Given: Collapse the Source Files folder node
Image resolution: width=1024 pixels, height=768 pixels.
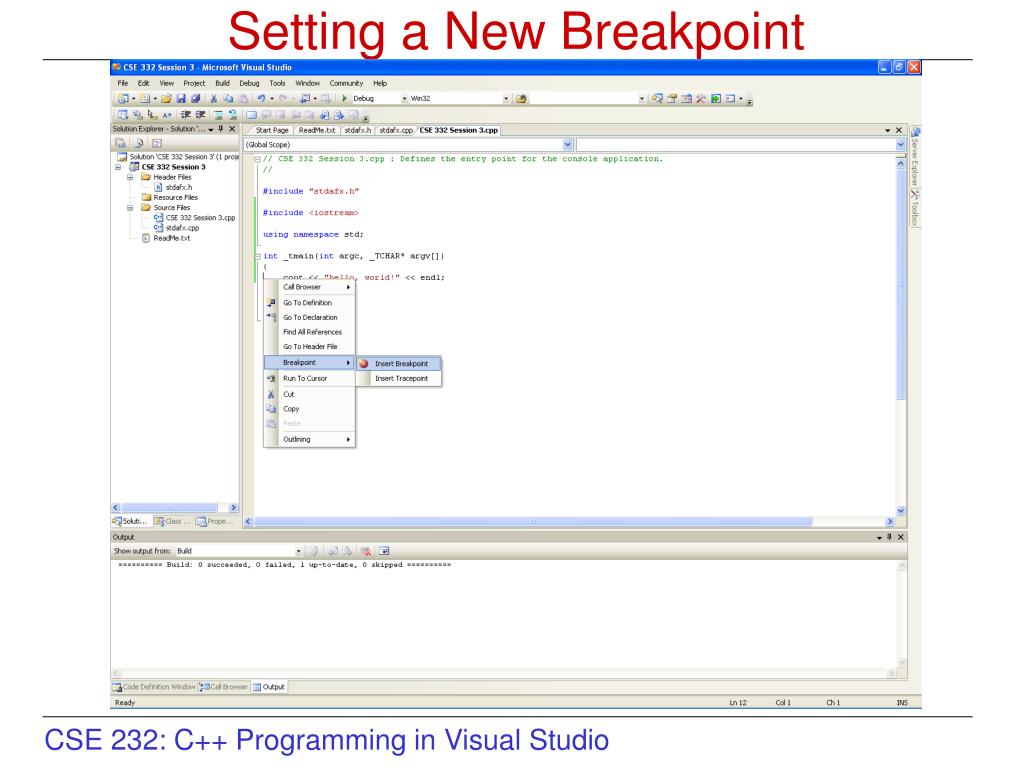Looking at the screenshot, I should tap(130, 208).
